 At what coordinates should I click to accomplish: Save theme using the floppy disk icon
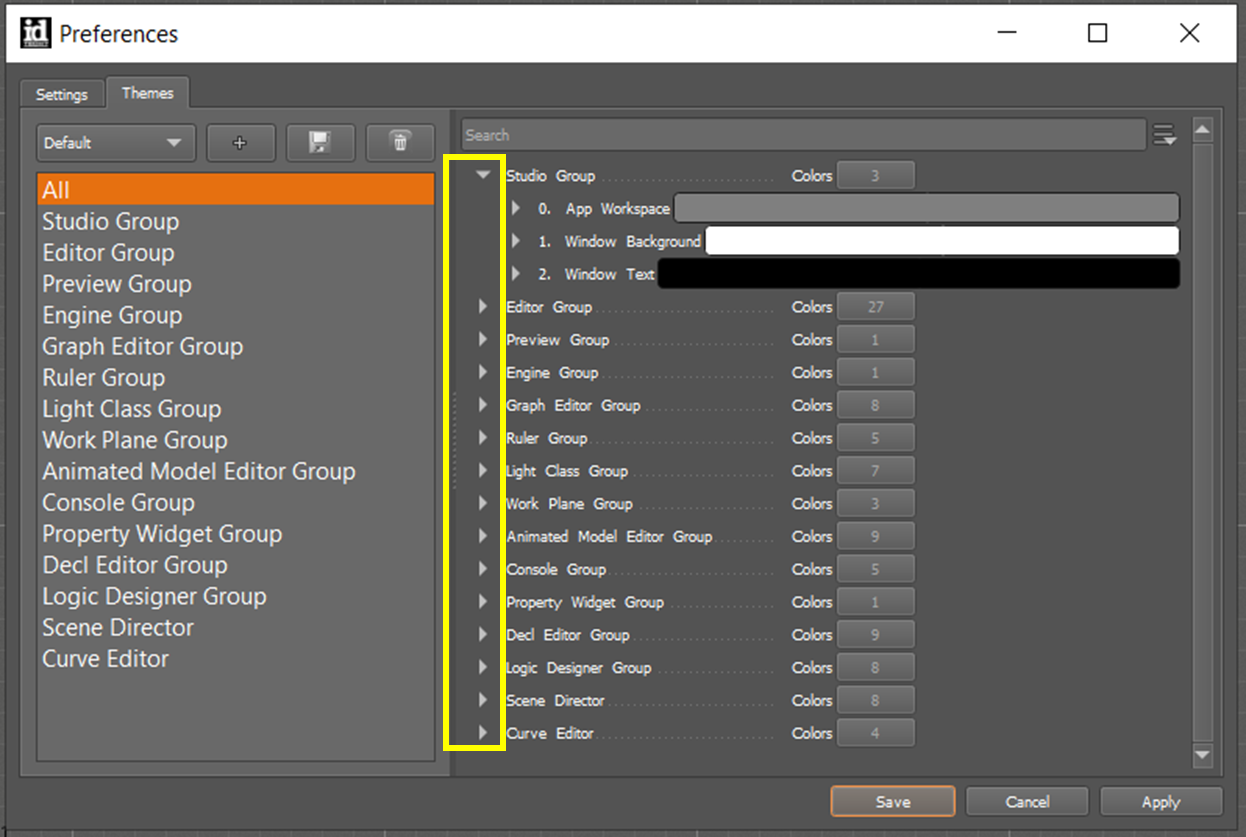pyautogui.click(x=320, y=143)
